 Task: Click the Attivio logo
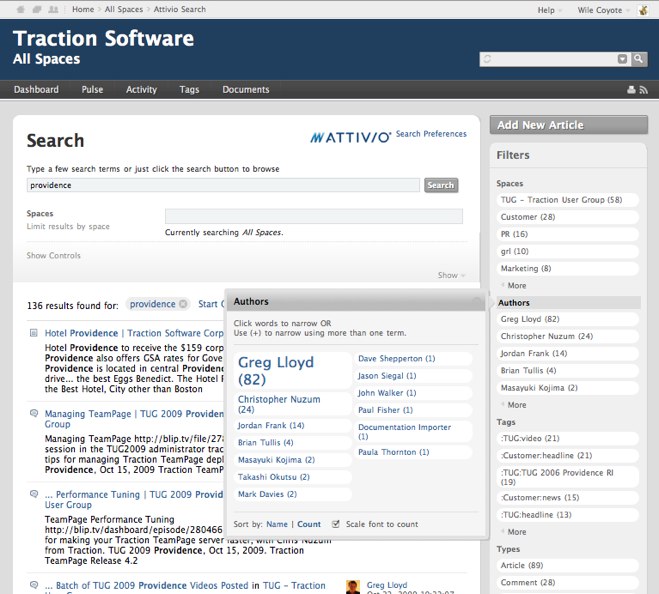tap(349, 136)
